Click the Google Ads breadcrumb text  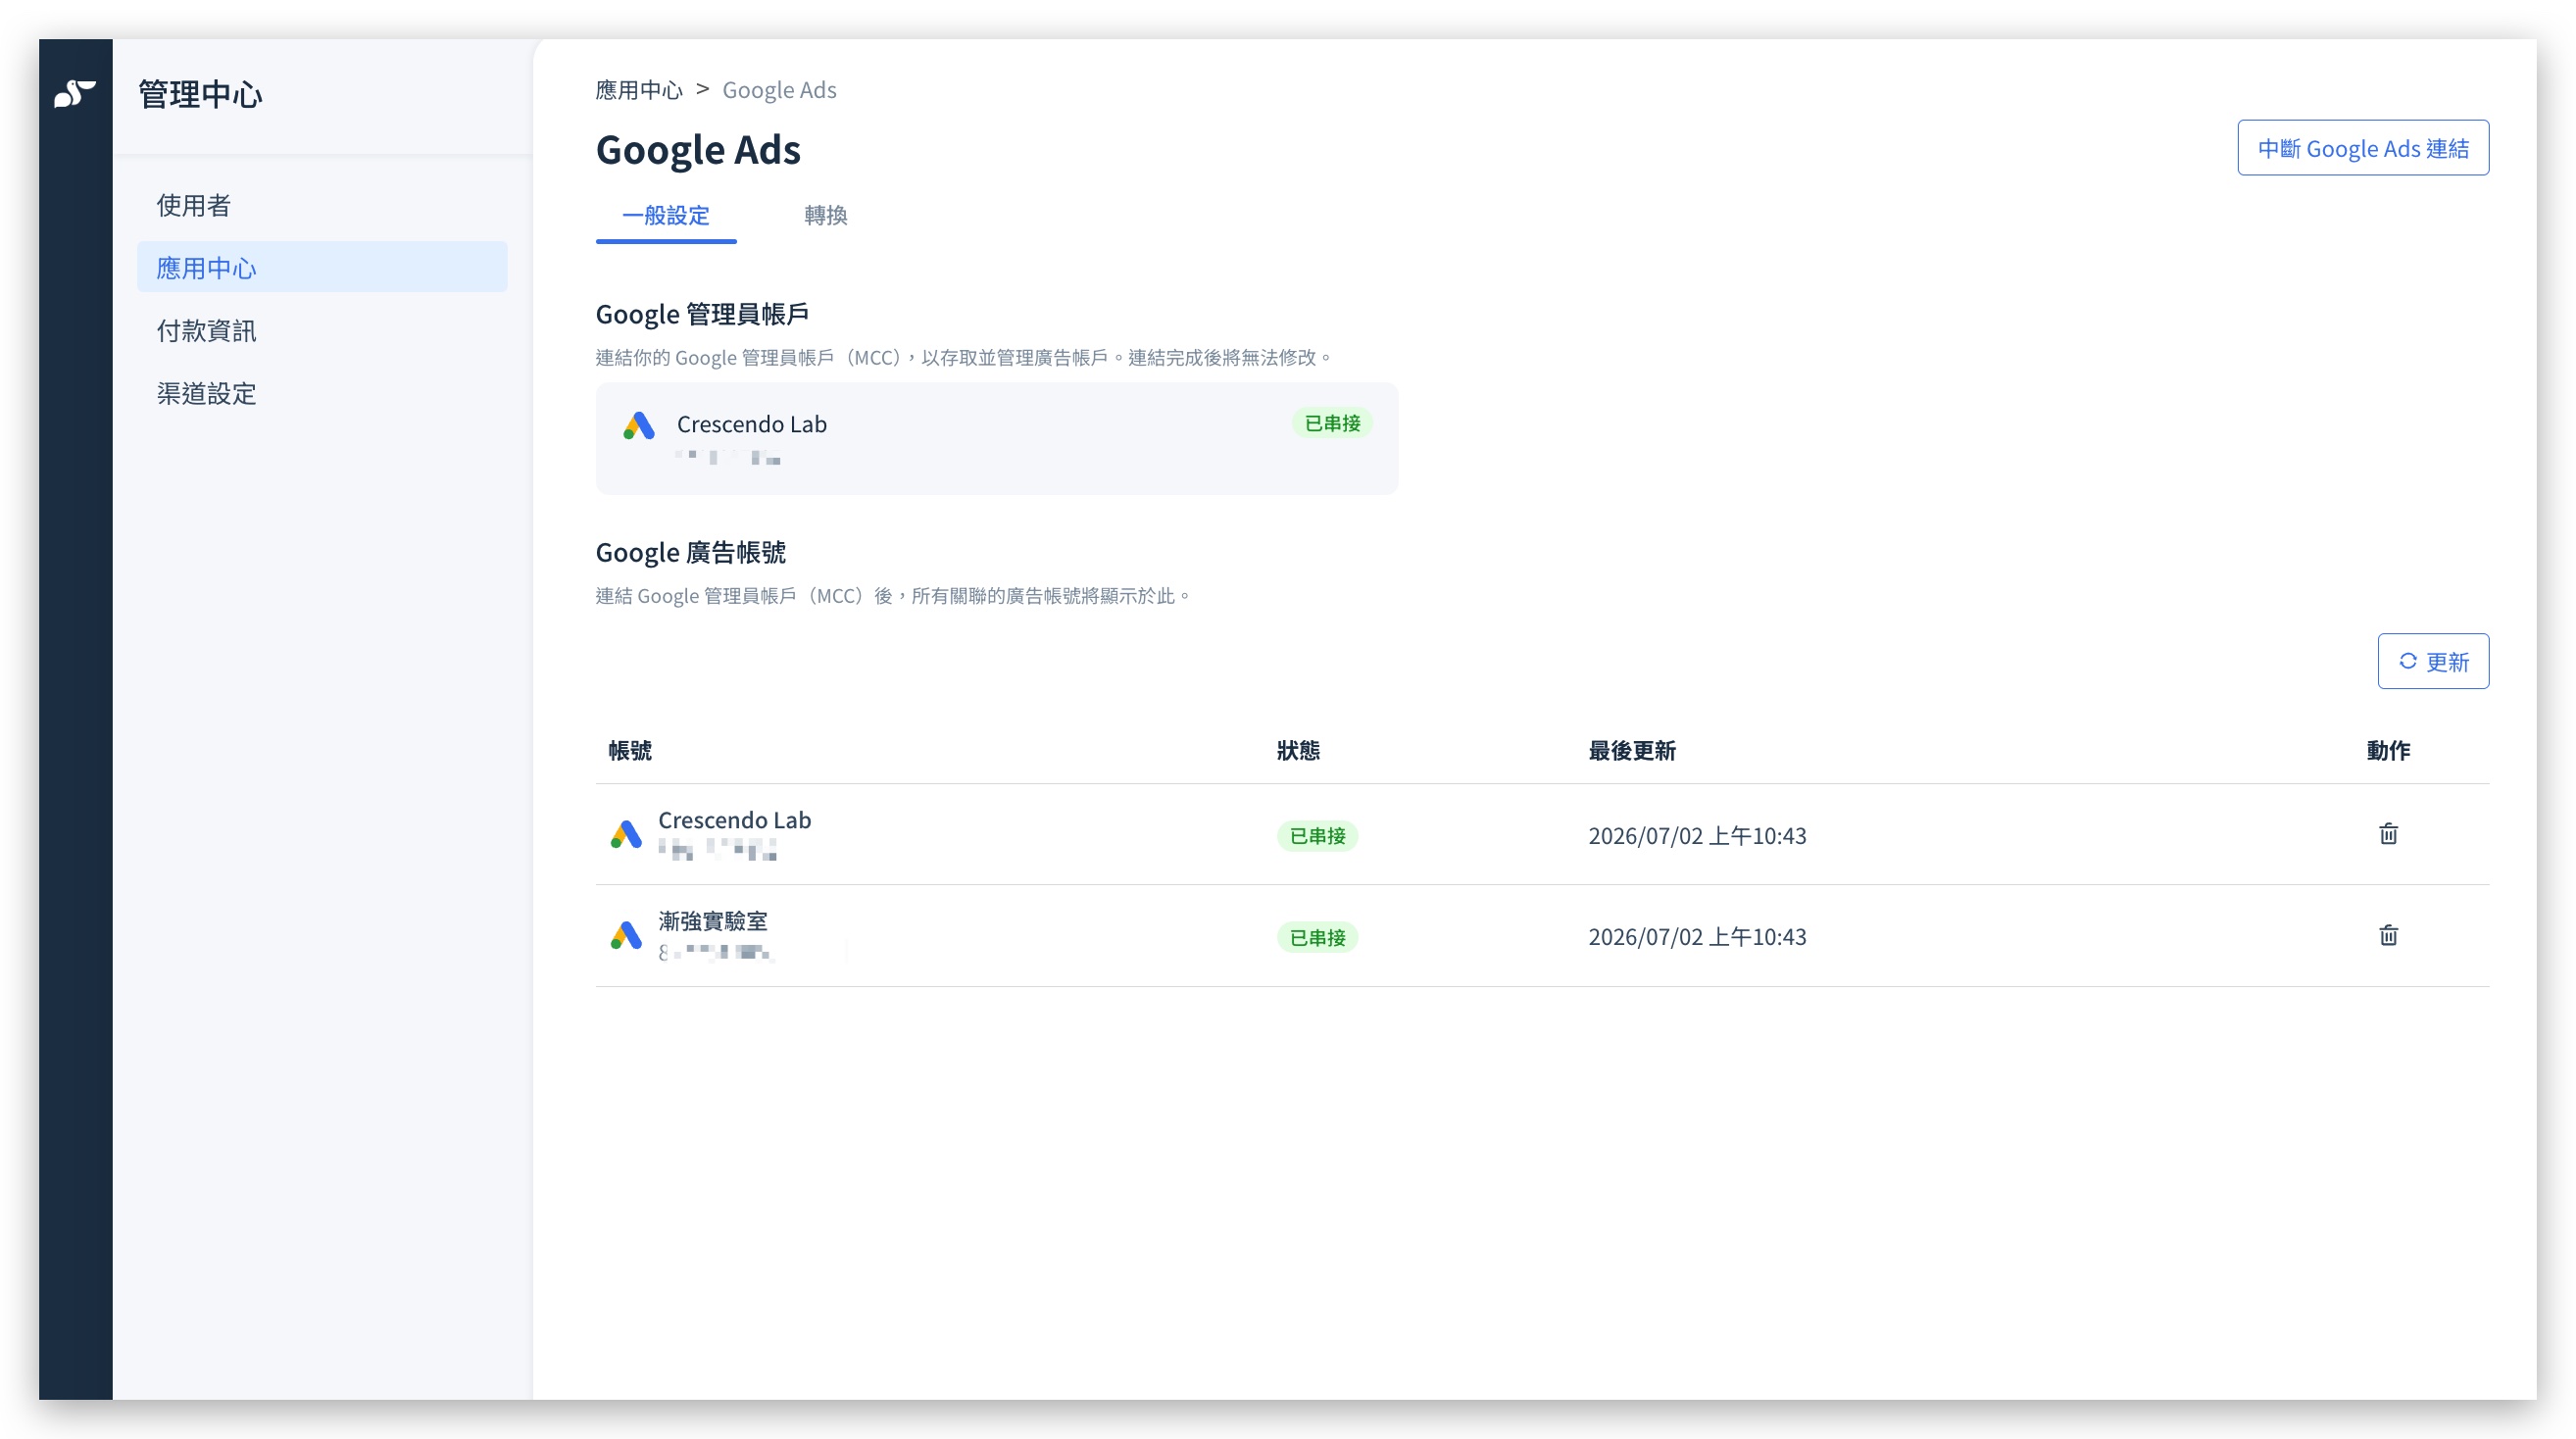(x=779, y=90)
